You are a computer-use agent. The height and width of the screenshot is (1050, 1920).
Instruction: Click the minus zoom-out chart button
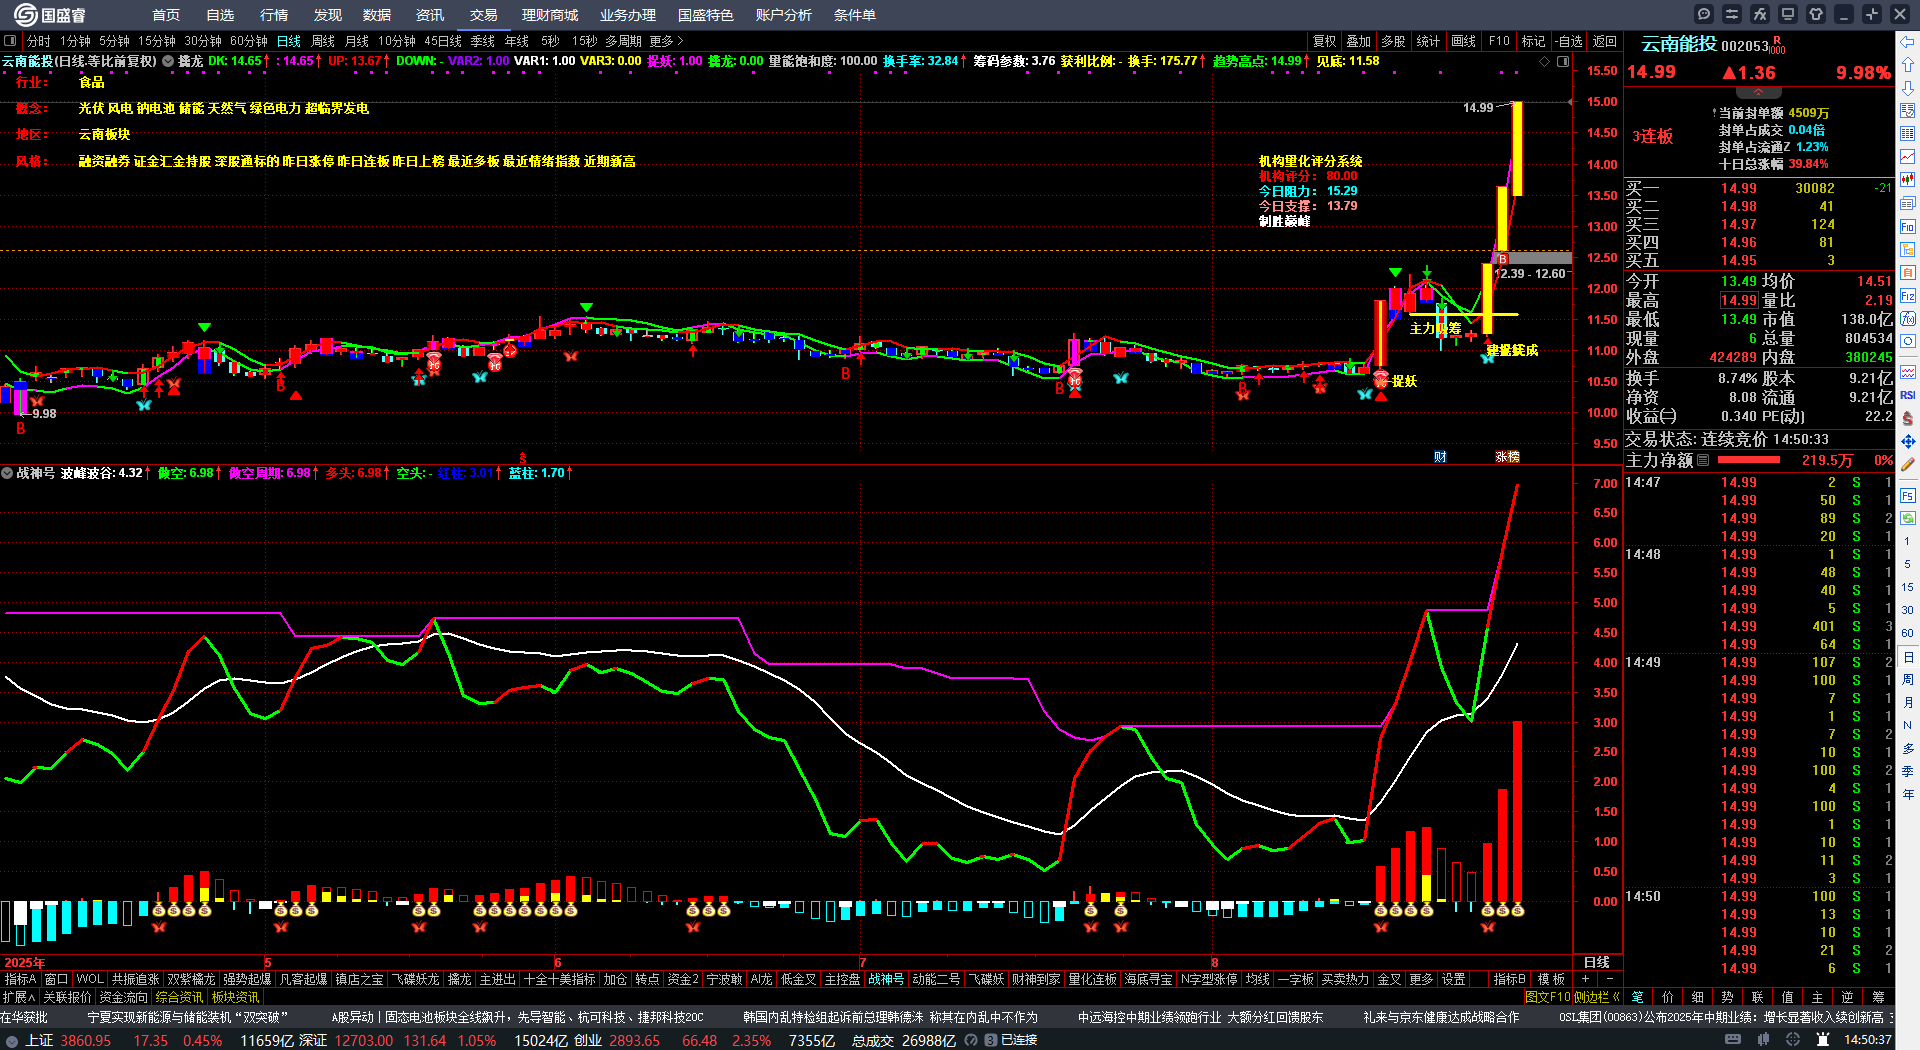pyautogui.click(x=1609, y=979)
